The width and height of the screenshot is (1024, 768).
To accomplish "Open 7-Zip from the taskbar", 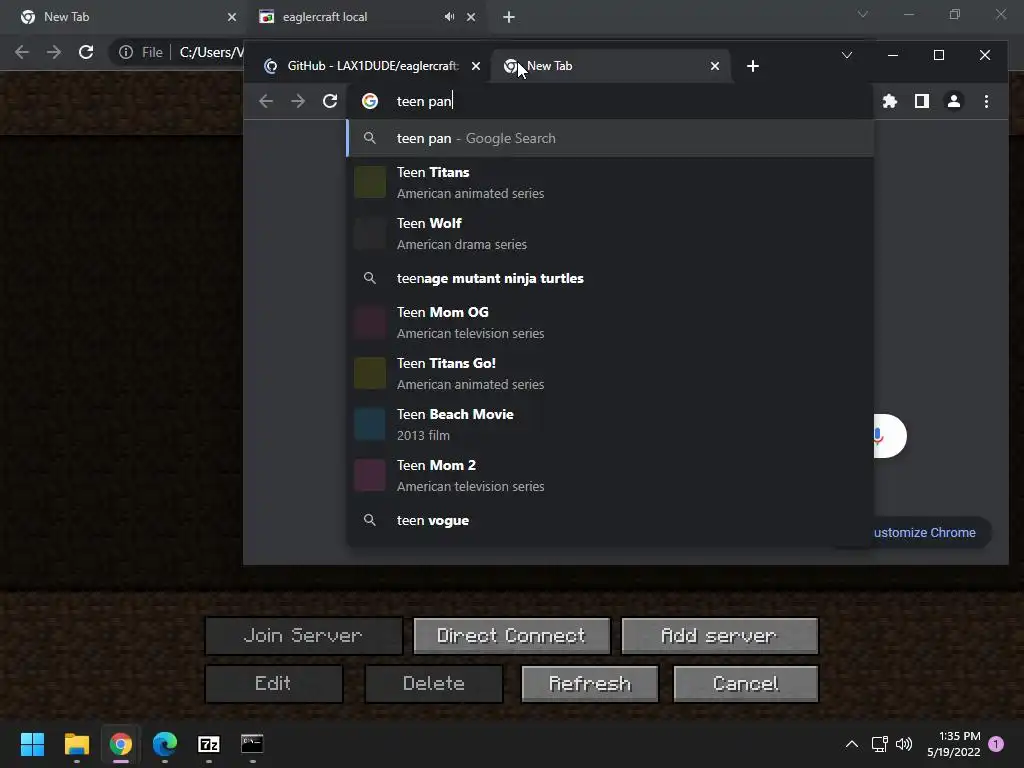I will click(x=208, y=744).
